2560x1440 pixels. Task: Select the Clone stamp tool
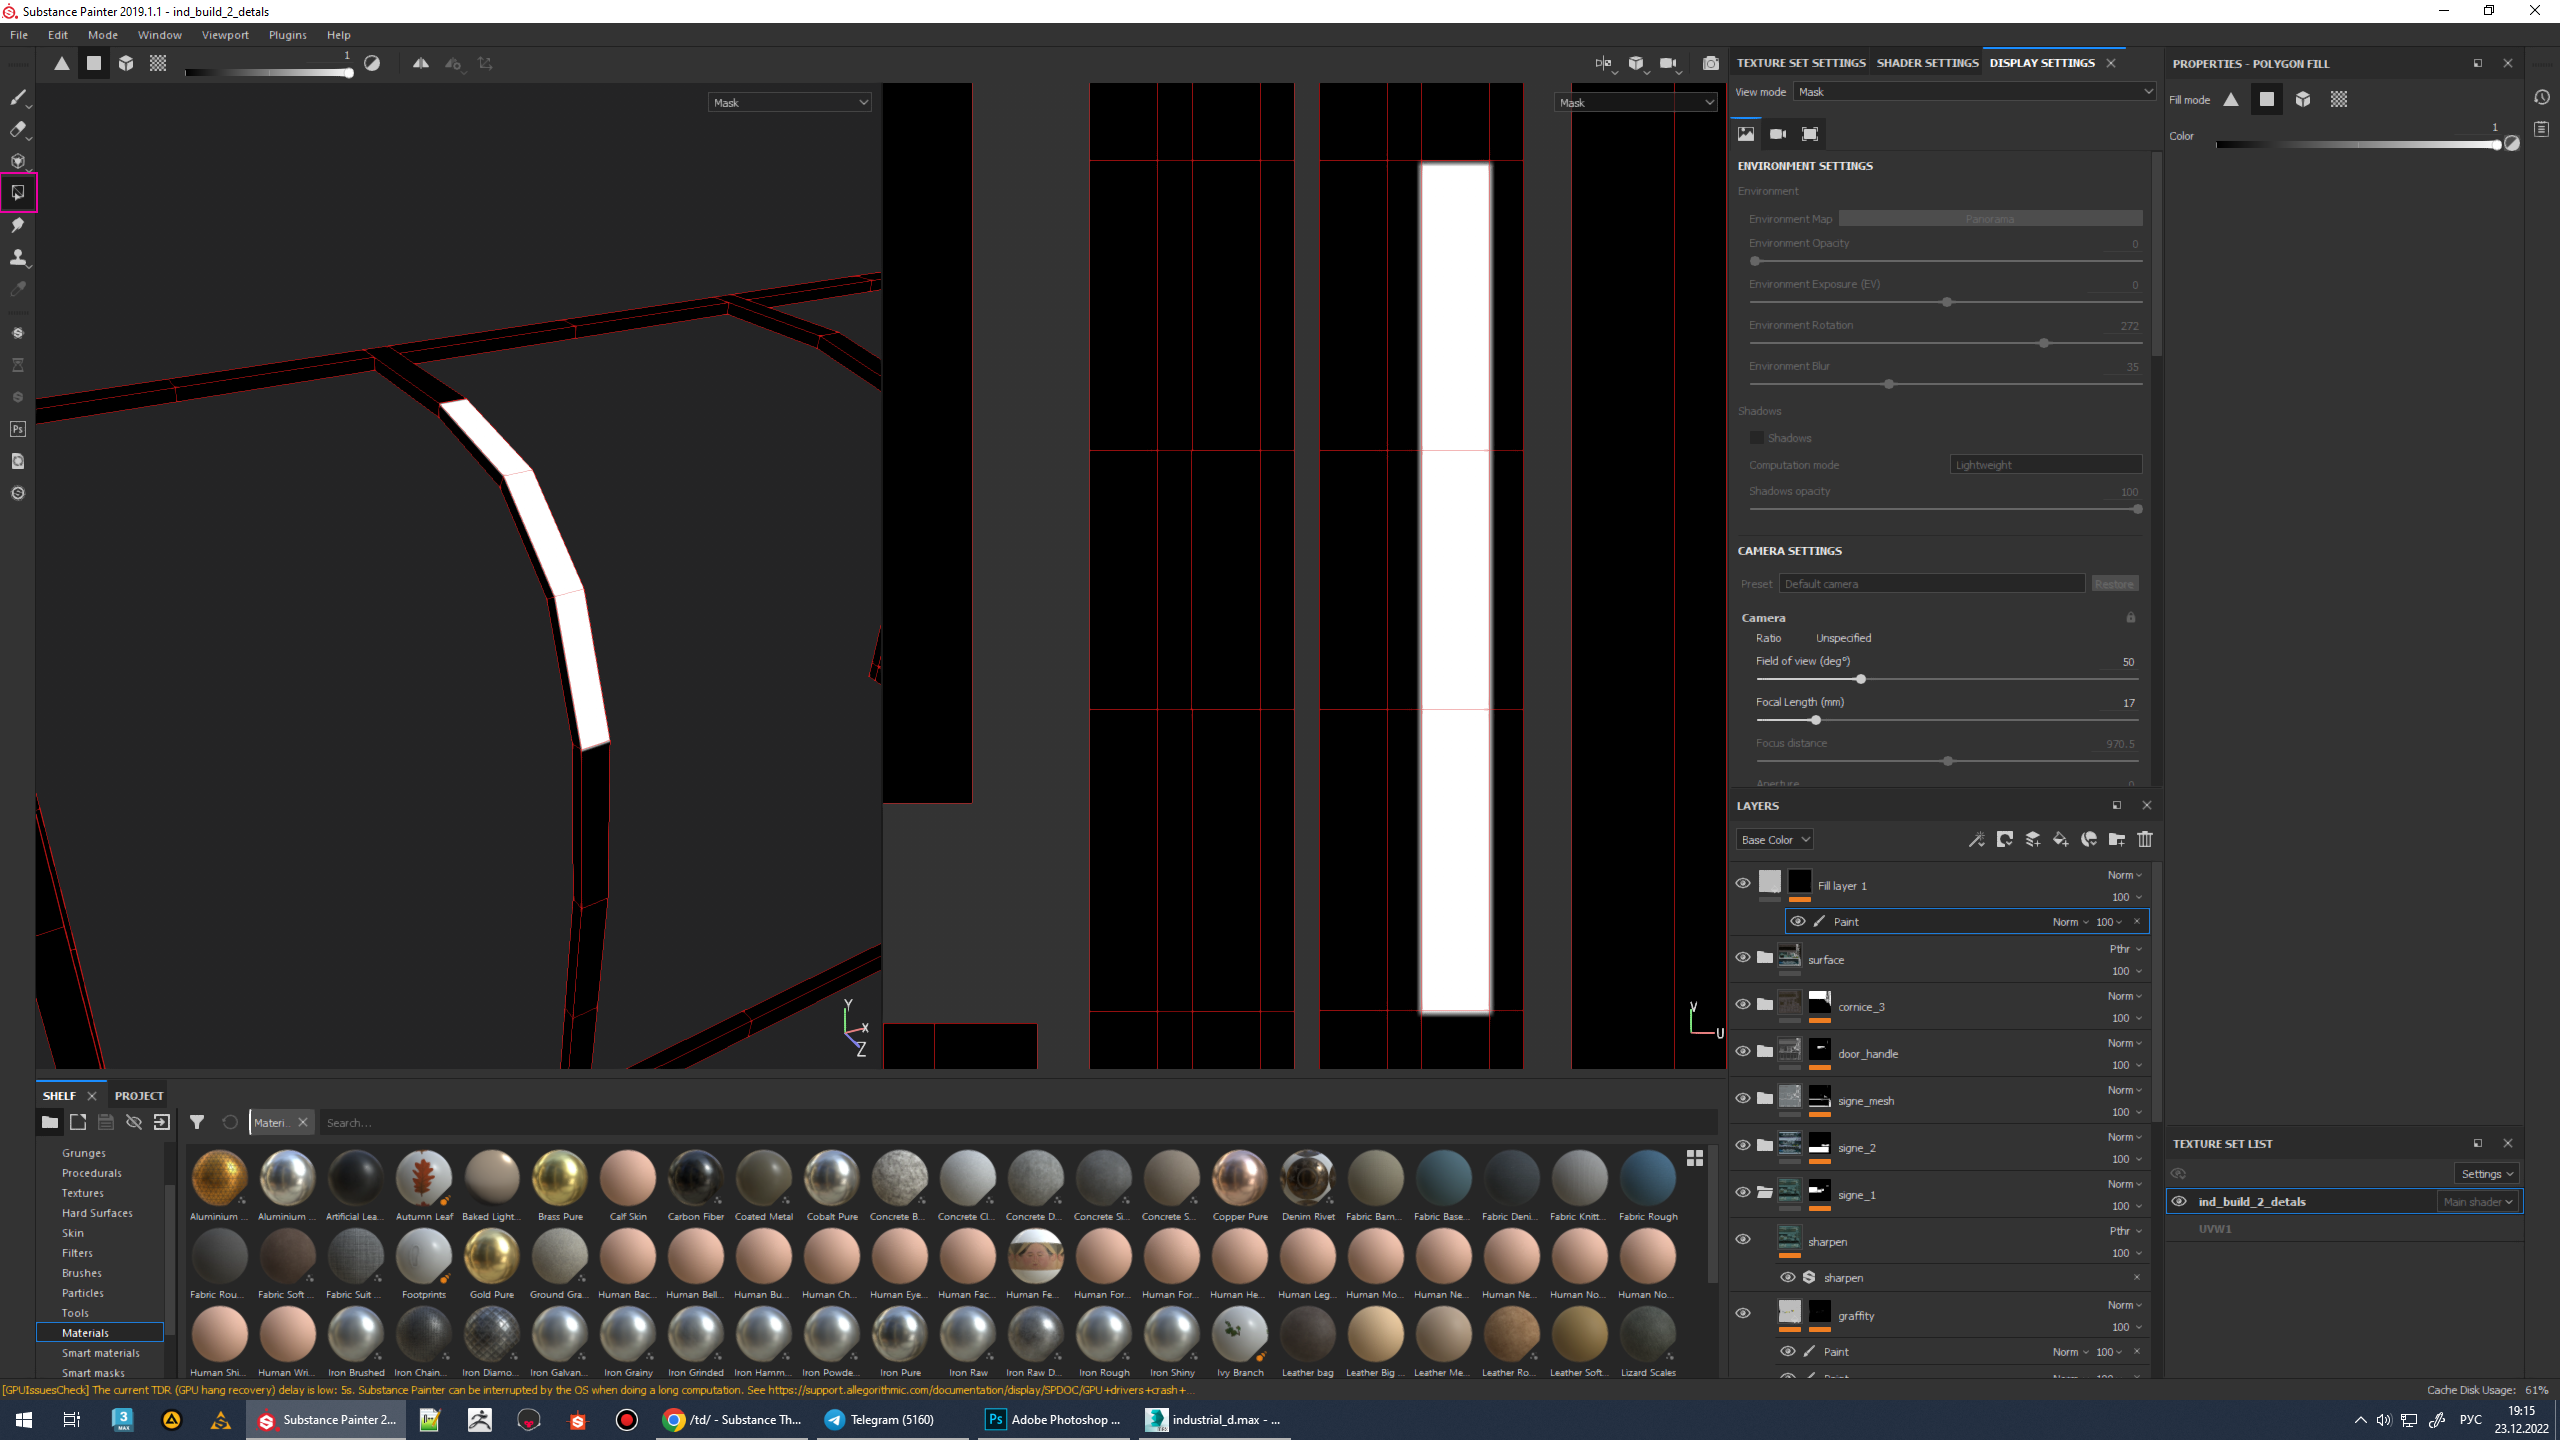[x=18, y=257]
